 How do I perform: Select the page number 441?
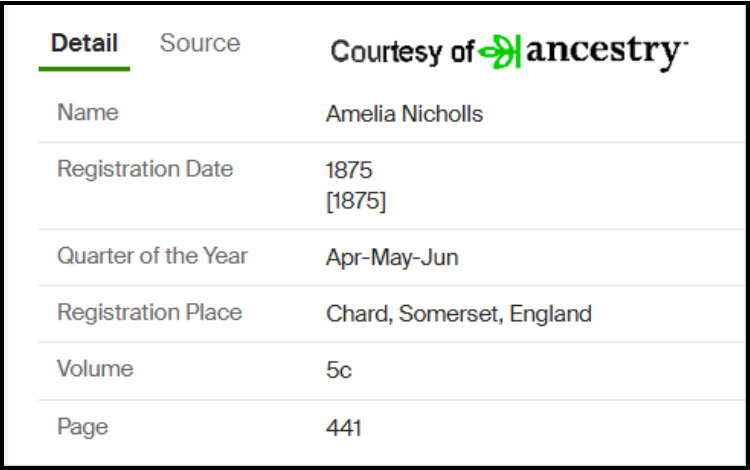pyautogui.click(x=343, y=427)
